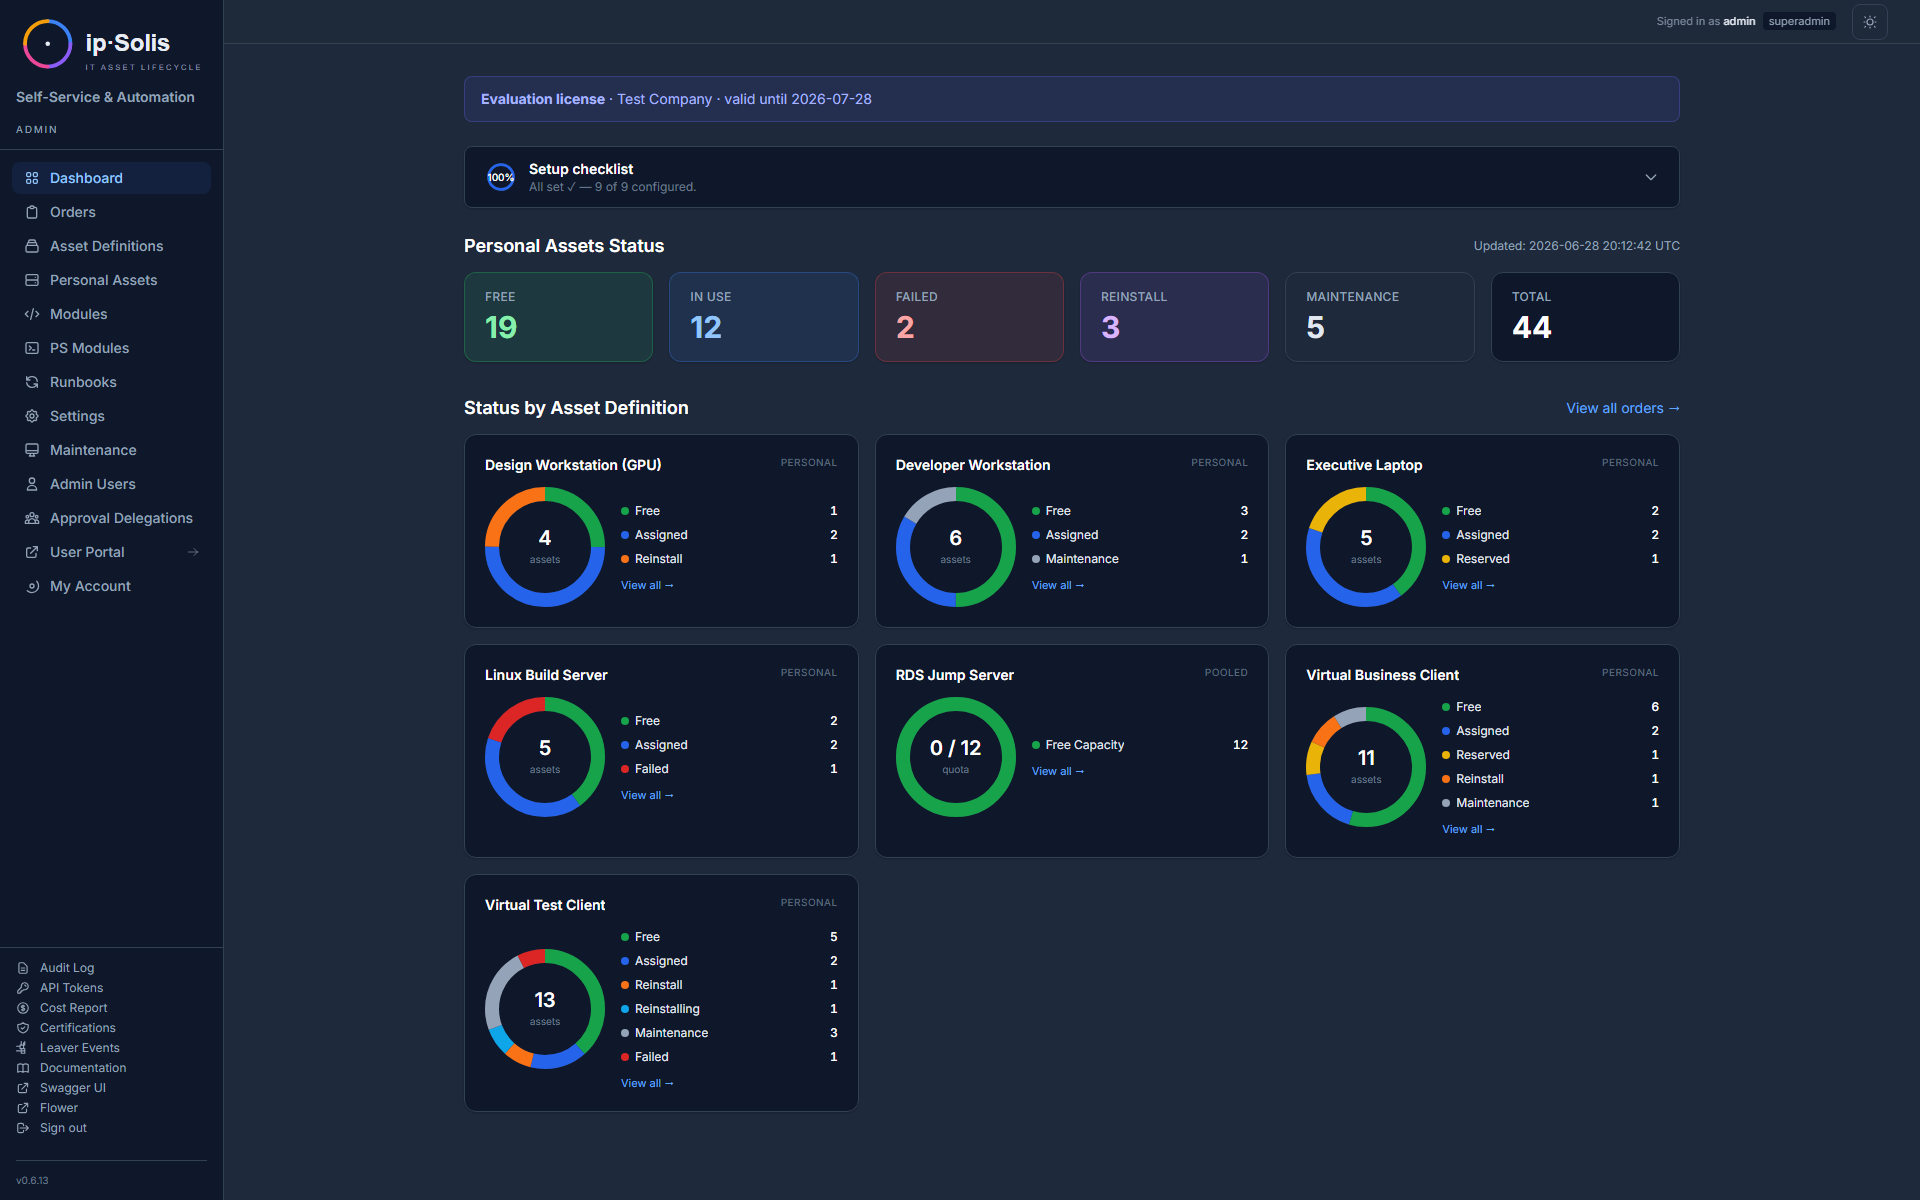Click version label v0.6.13
This screenshot has width=1920, height=1200.
(x=32, y=1180)
